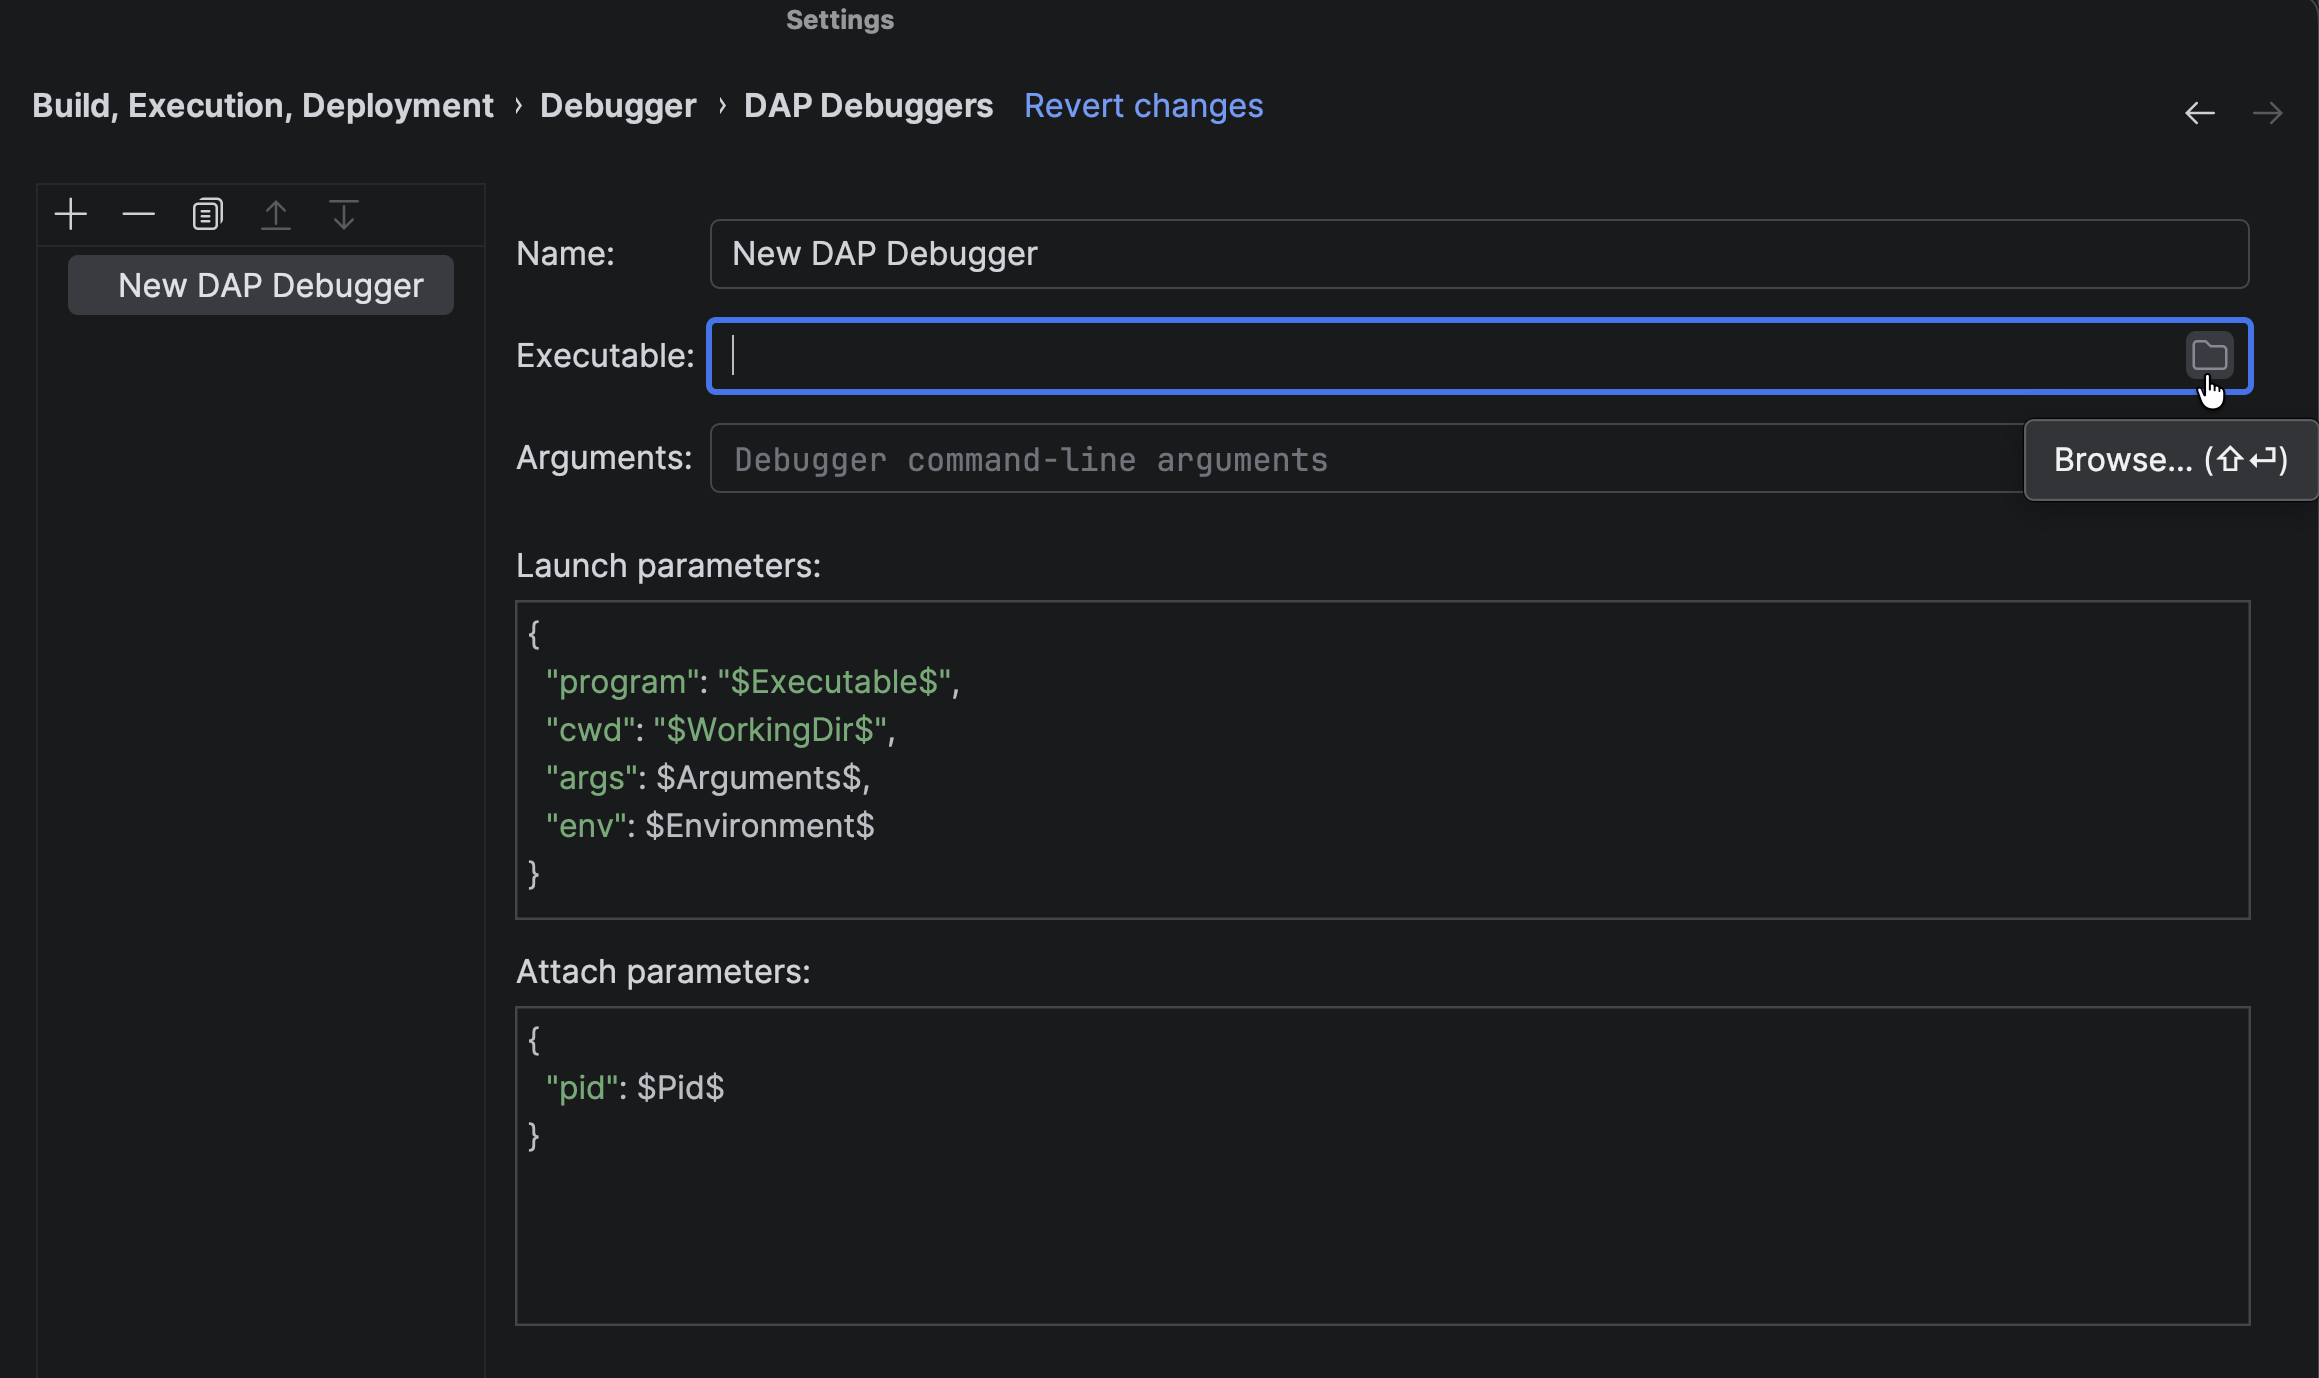Revert changes to debugger settings
The image size is (2319, 1378).
pos(1143,105)
